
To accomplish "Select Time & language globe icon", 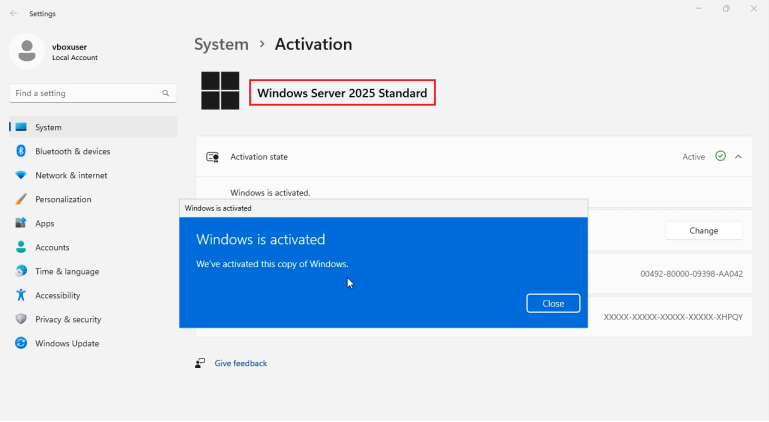I will [x=20, y=271].
